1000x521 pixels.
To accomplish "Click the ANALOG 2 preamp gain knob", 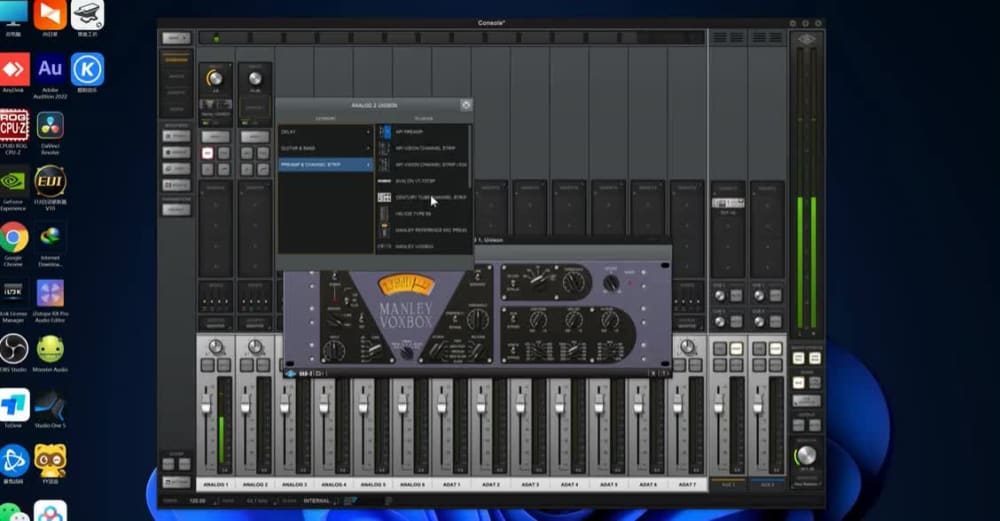I will pyautogui.click(x=255, y=78).
